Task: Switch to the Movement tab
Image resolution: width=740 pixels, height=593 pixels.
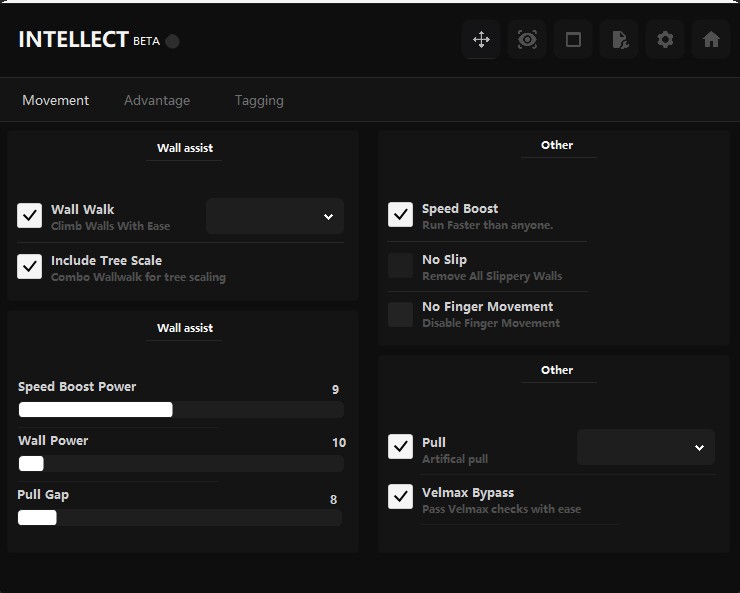Action: click(56, 100)
